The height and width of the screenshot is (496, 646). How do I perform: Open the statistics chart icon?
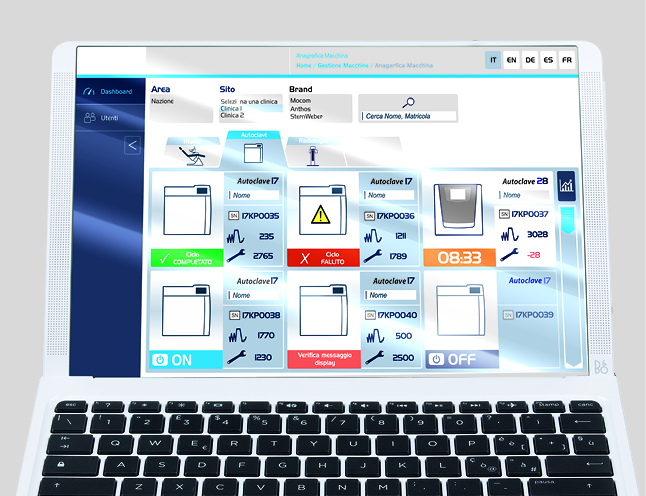pyautogui.click(x=567, y=185)
